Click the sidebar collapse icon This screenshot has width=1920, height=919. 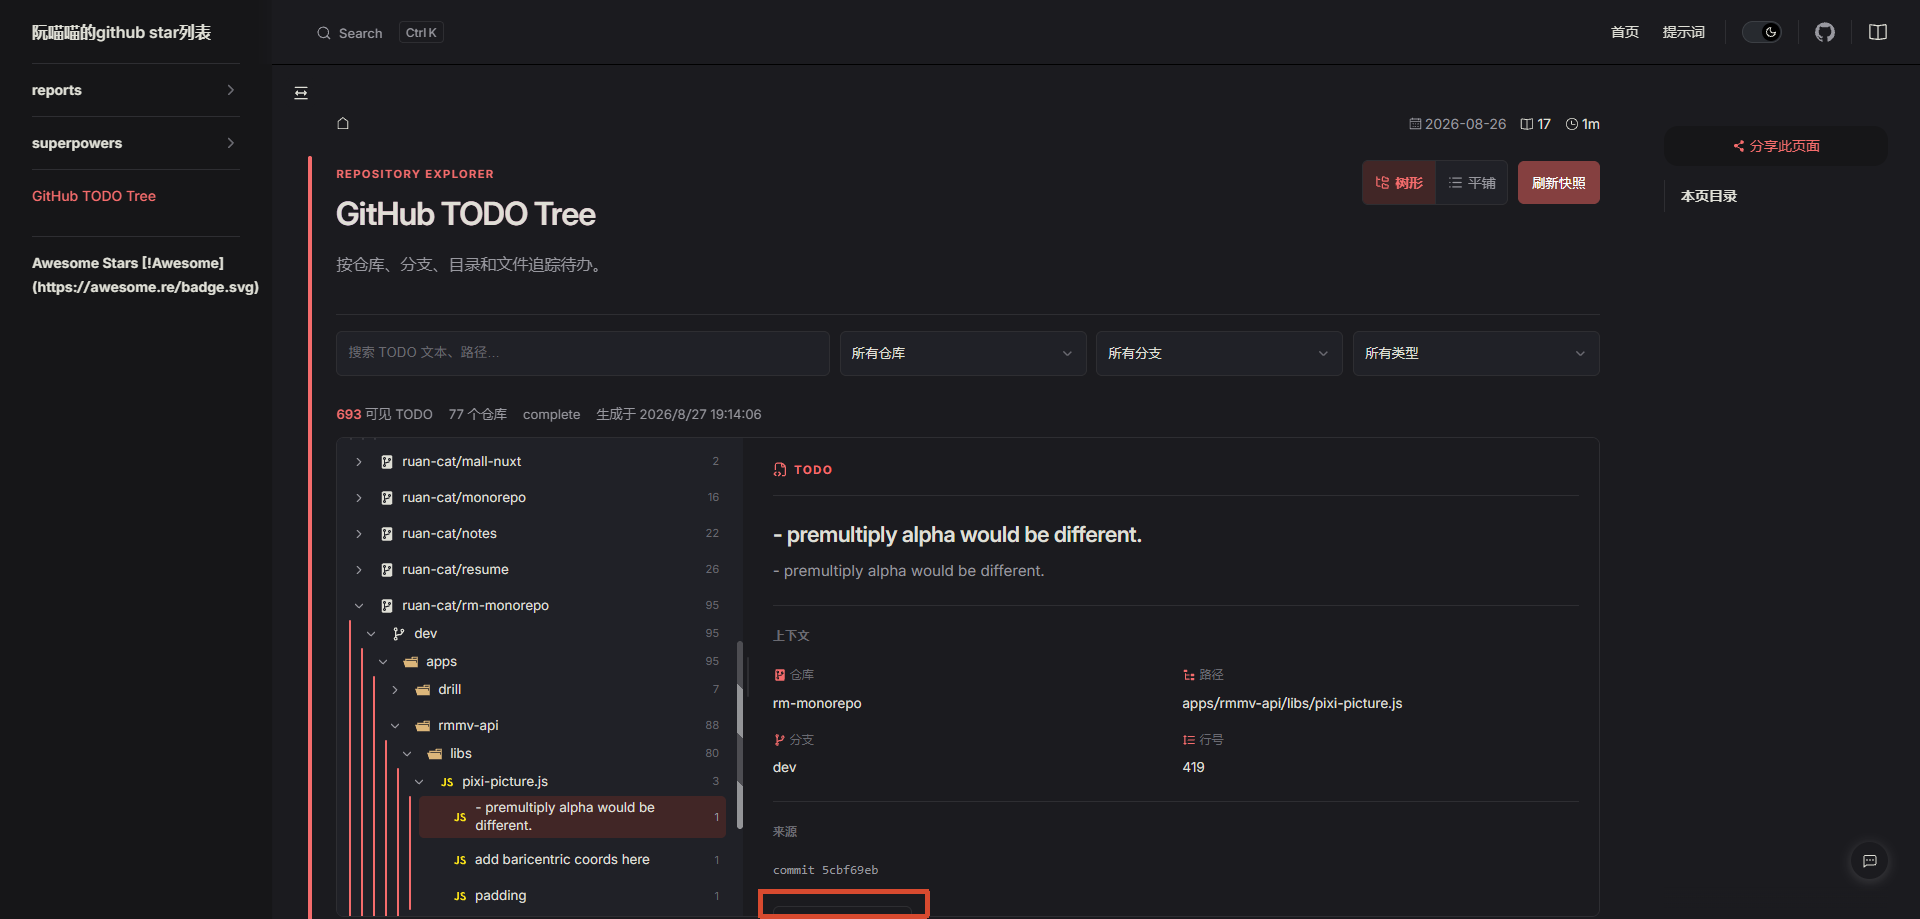coord(301,93)
